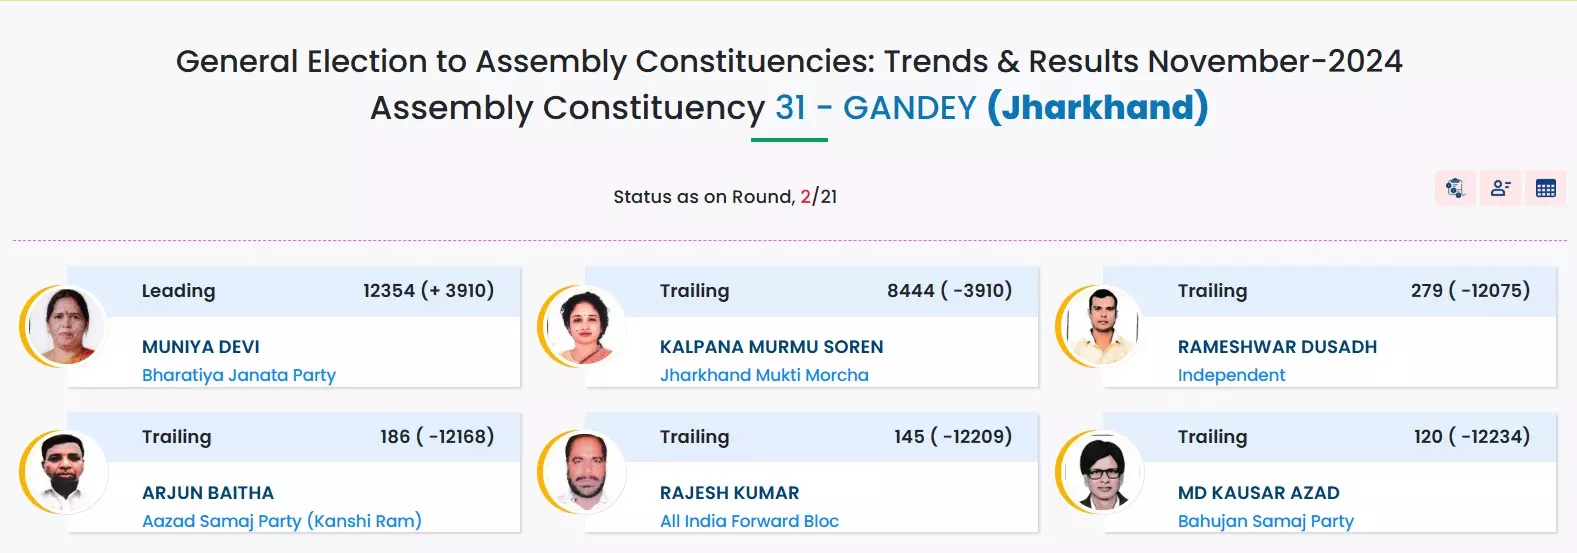Click the MUNIYA DEVI candidate name

click(201, 347)
